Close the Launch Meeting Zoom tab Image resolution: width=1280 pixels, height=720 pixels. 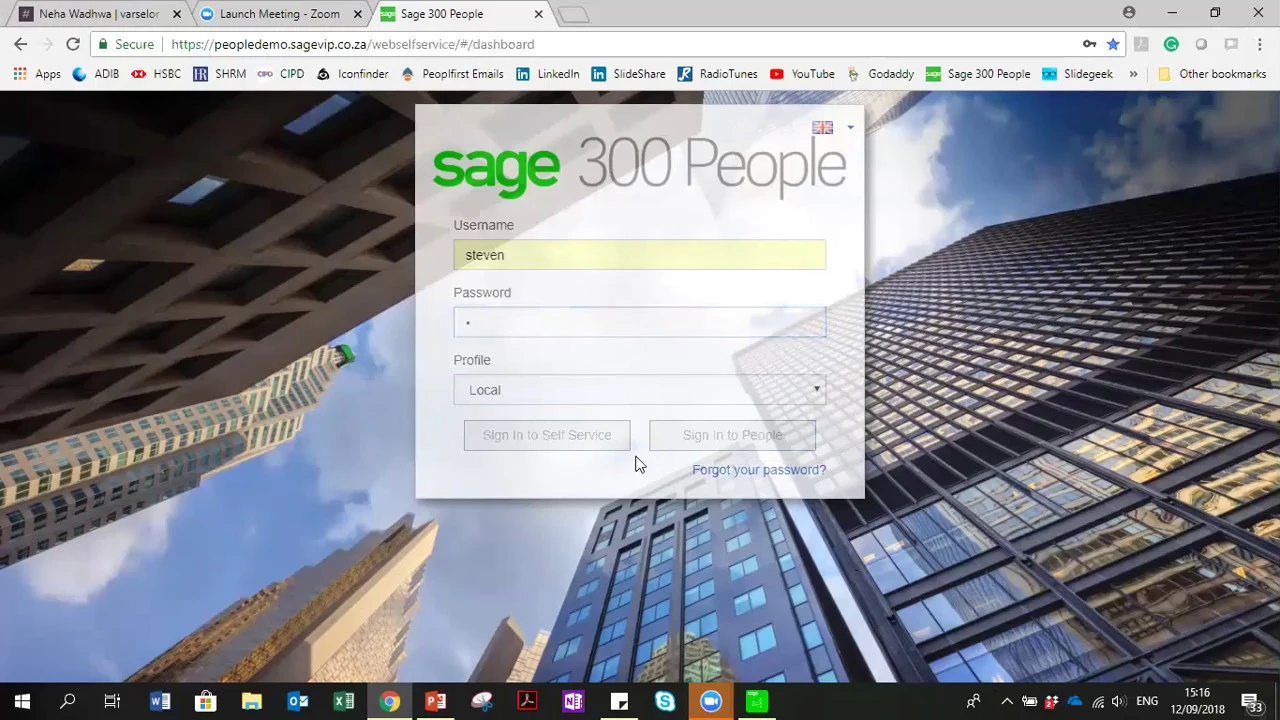coord(357,14)
